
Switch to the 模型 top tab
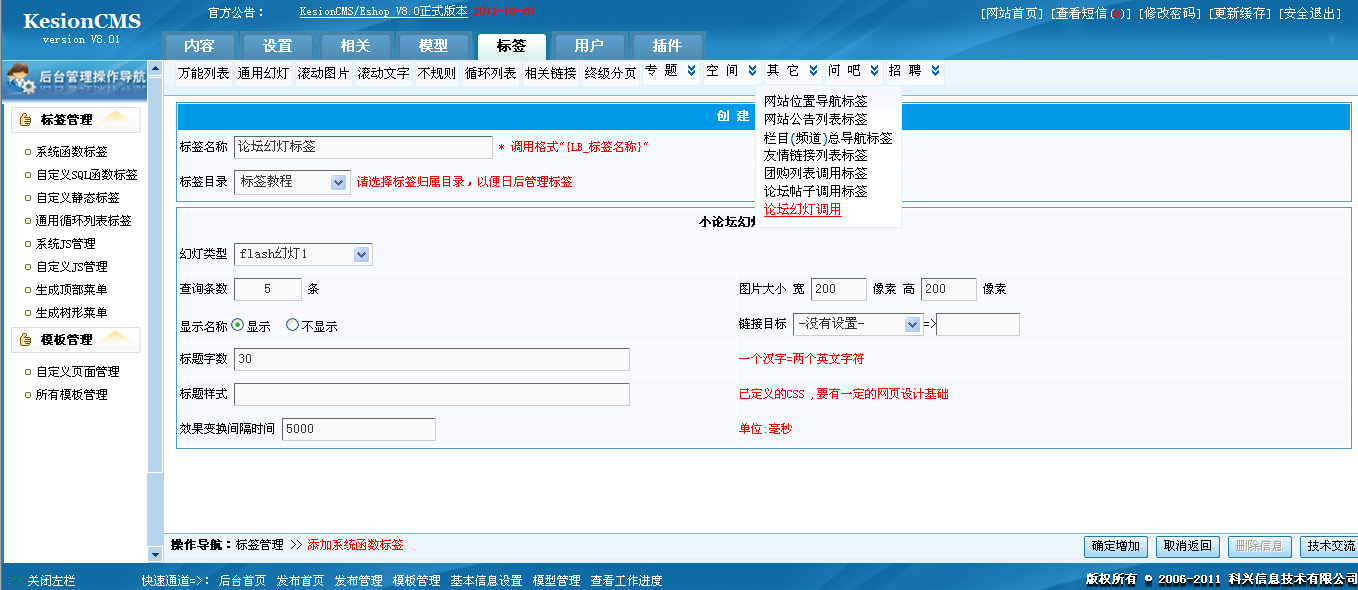[433, 46]
